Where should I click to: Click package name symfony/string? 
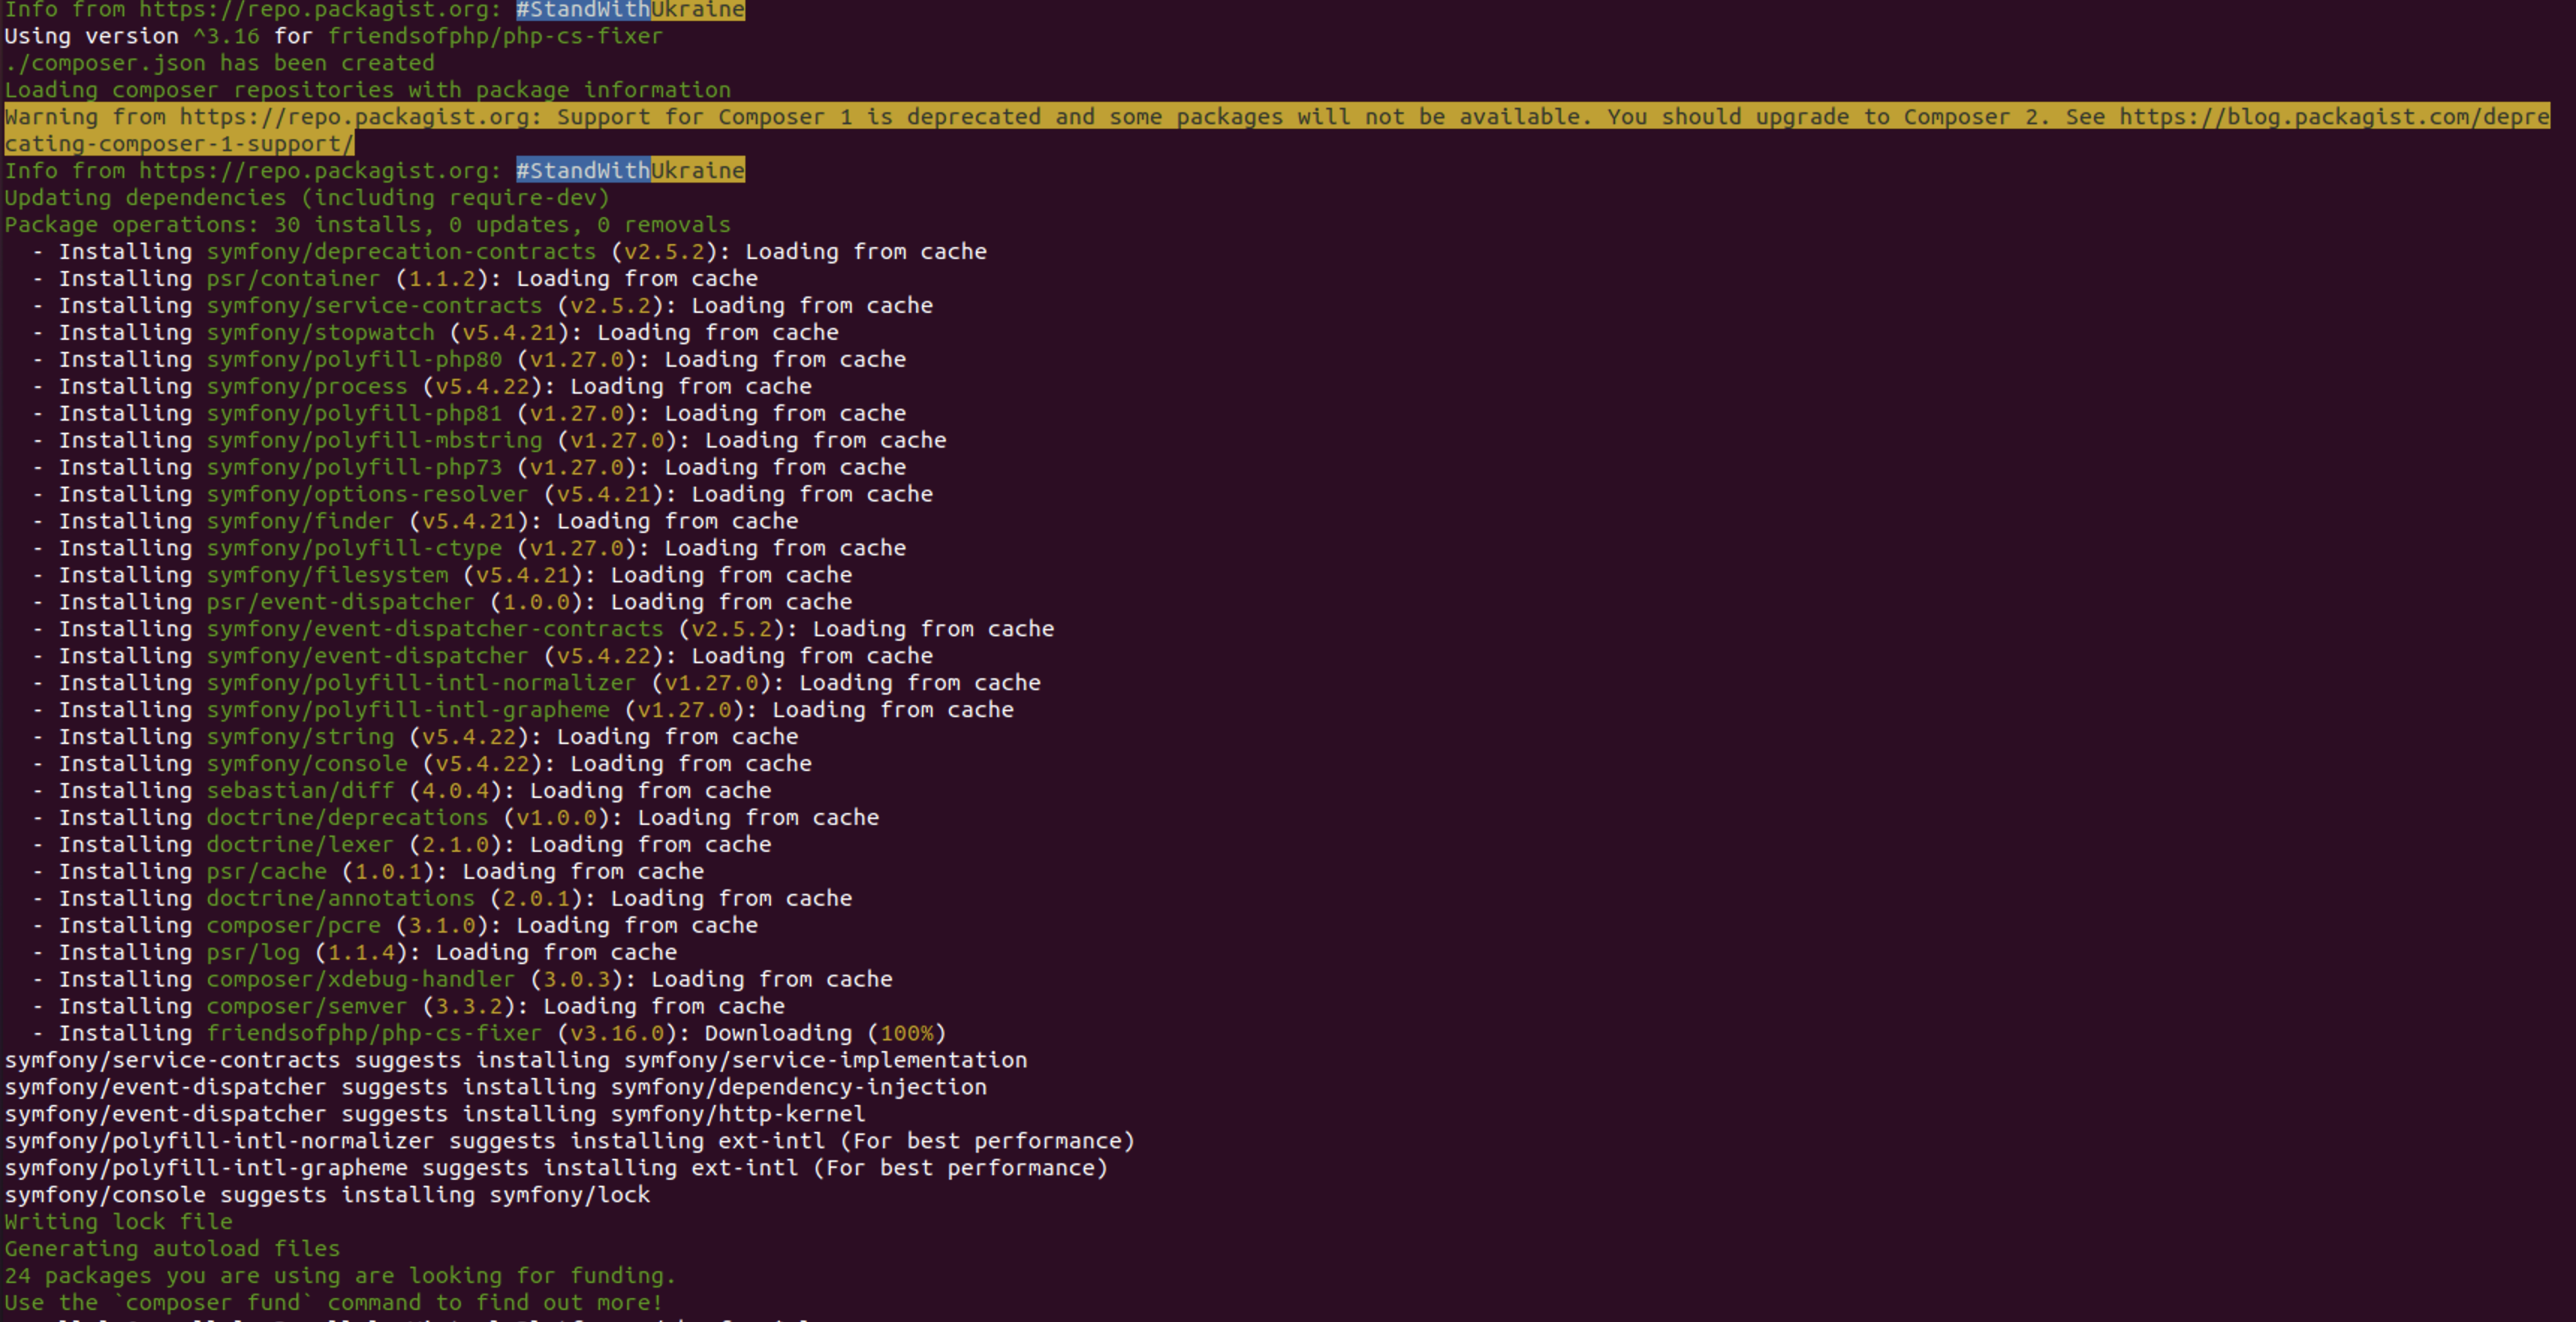pyautogui.click(x=300, y=738)
